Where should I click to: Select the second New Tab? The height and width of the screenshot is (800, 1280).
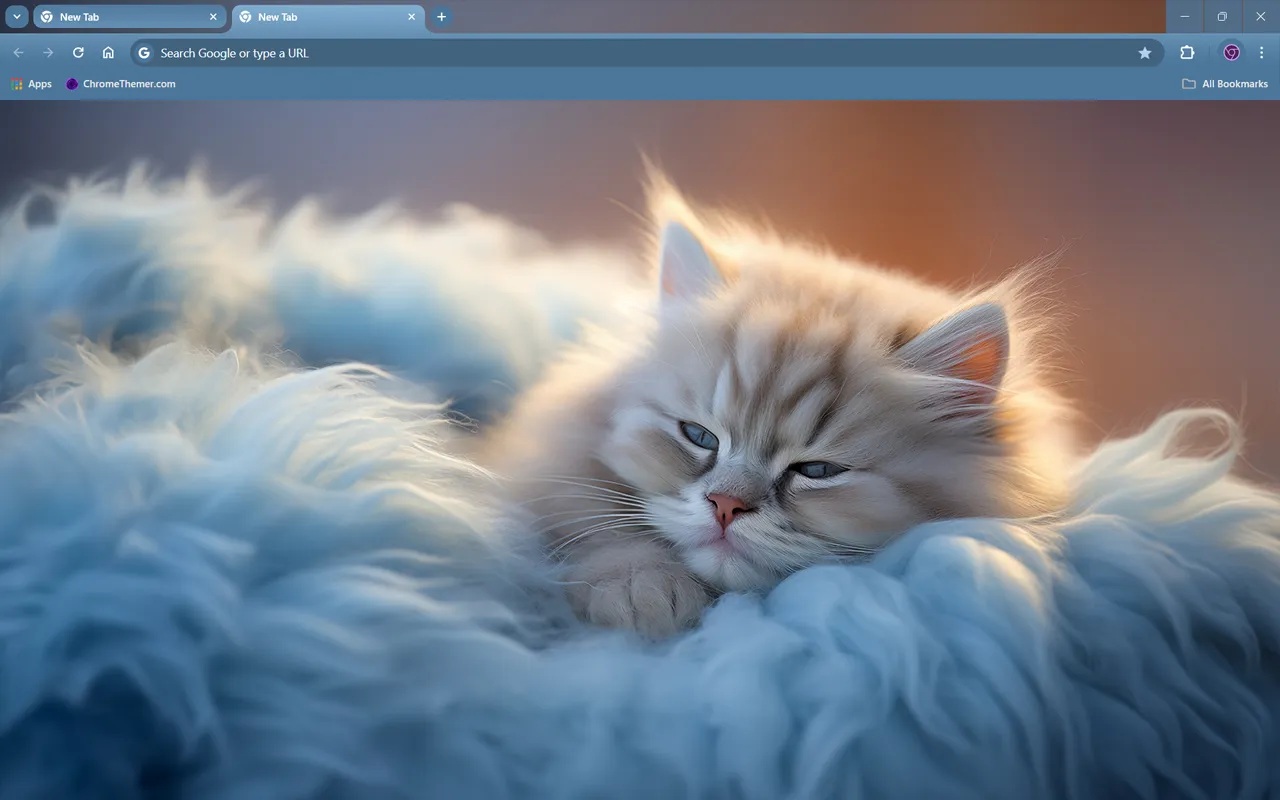click(x=327, y=17)
